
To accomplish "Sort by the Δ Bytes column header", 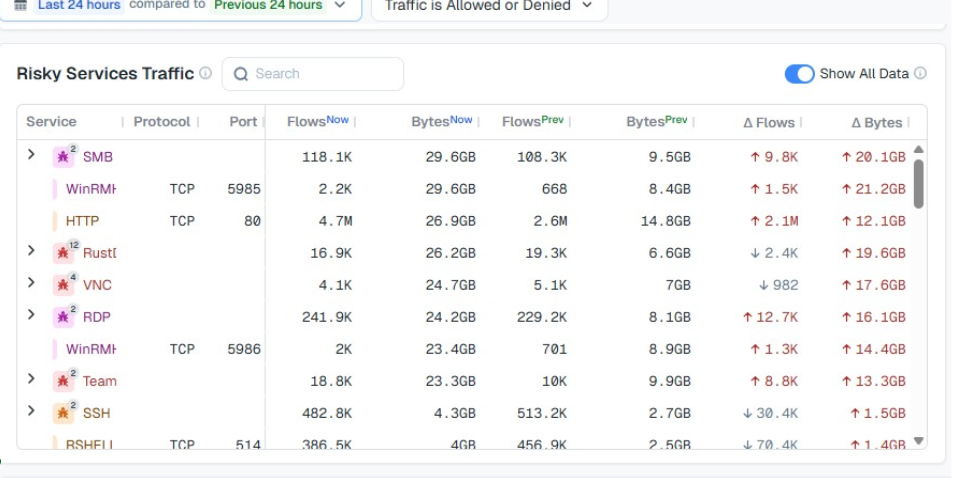I will 877,123.
